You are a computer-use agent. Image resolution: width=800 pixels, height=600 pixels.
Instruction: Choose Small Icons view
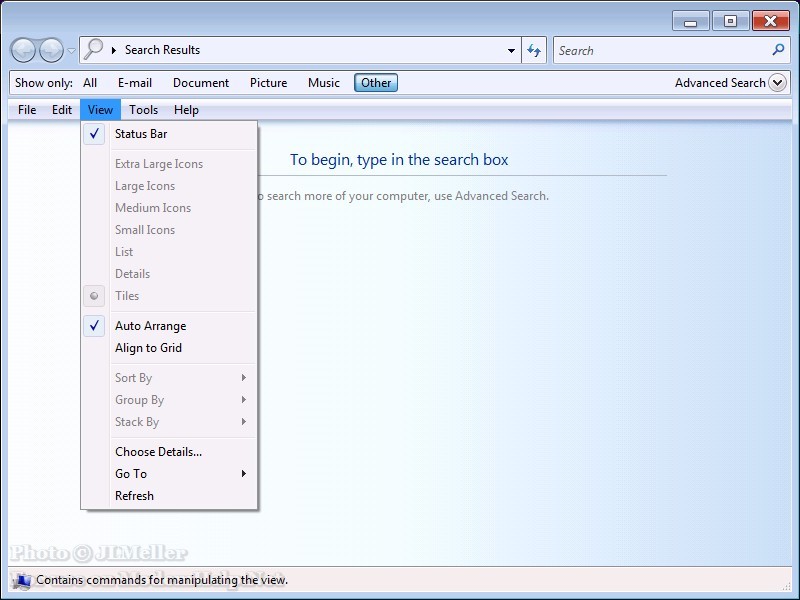169,230
